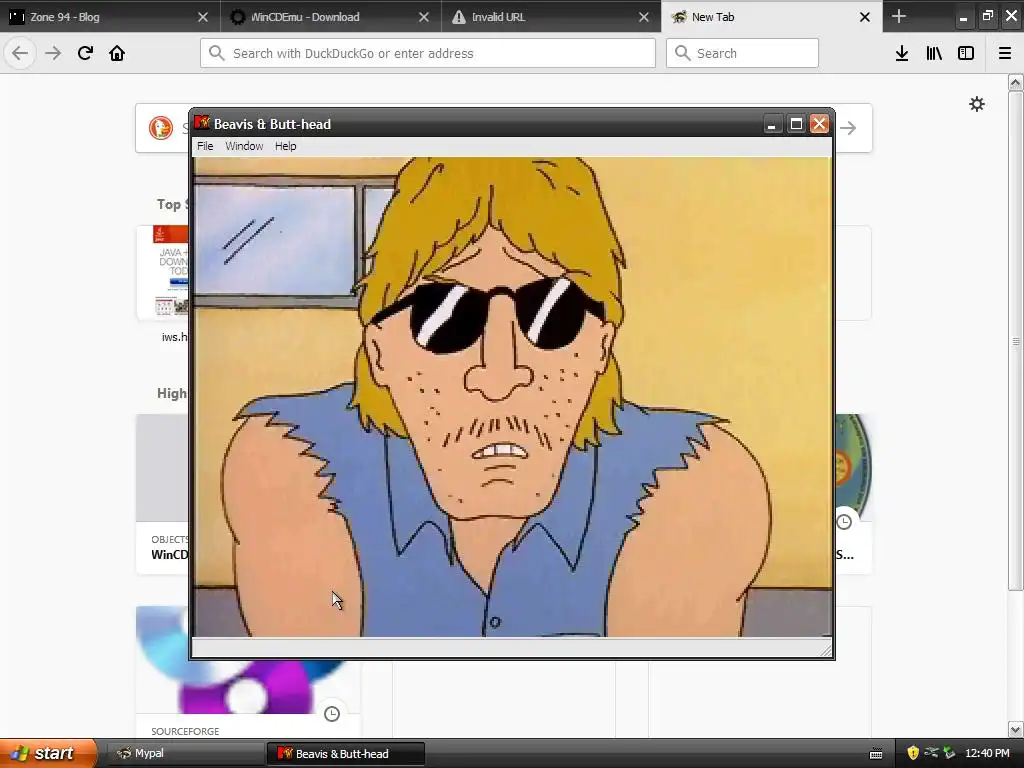Click the keyboard icon in system tray
Screen dimensions: 1024x768
tap(876, 754)
